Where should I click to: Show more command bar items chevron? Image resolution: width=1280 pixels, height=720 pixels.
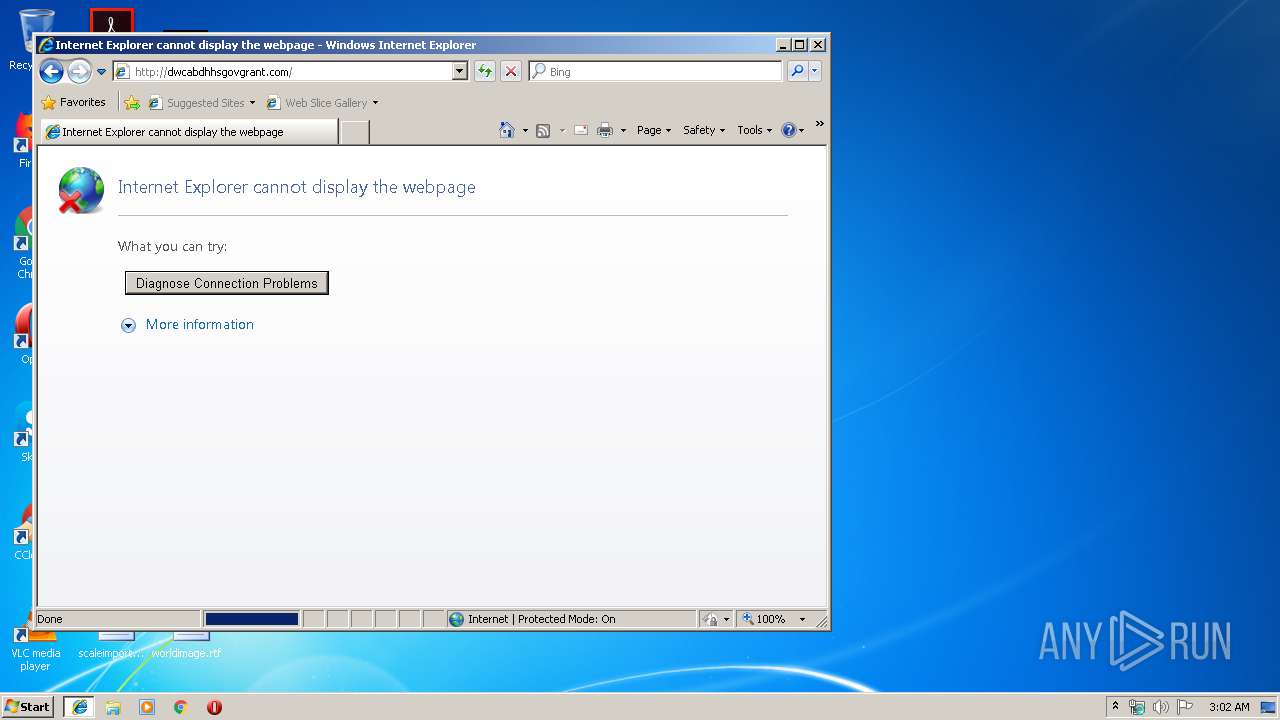pyautogui.click(x=819, y=124)
